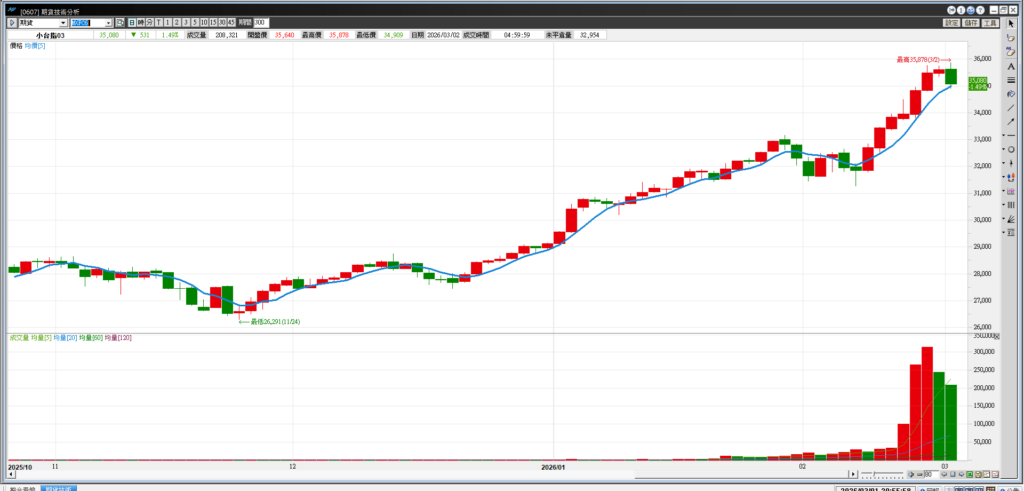Toggle the daily (日) chart period
Viewport: 1024px width, 491px height.
(130, 22)
